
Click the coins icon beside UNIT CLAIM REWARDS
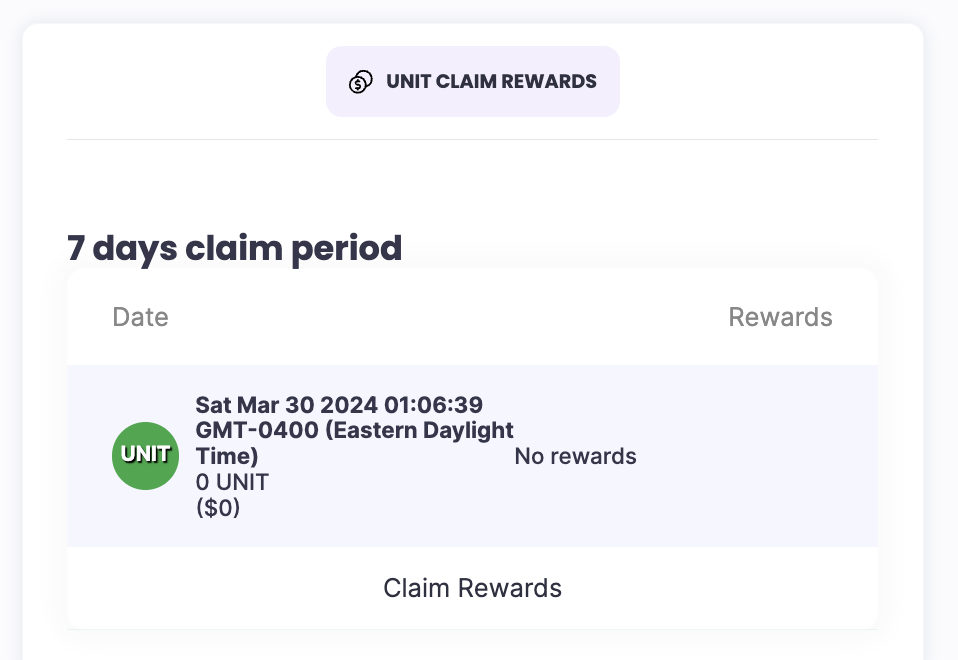coord(361,82)
